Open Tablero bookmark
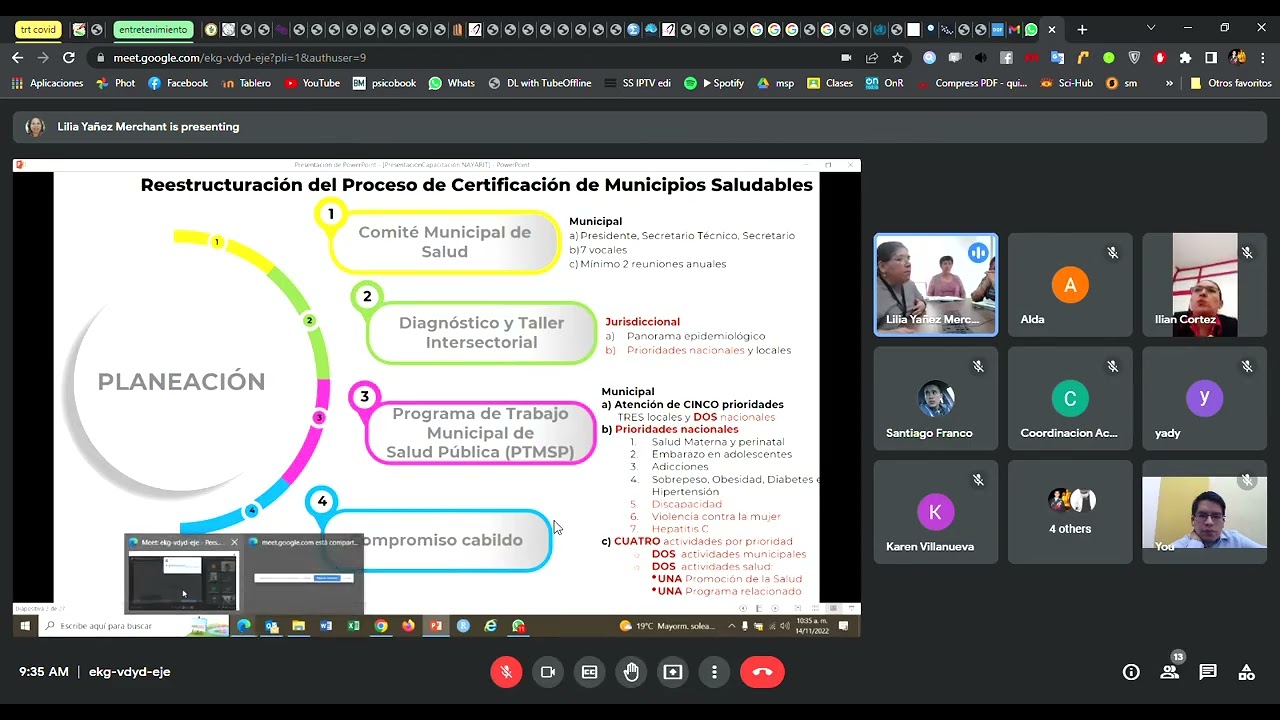 [246, 83]
